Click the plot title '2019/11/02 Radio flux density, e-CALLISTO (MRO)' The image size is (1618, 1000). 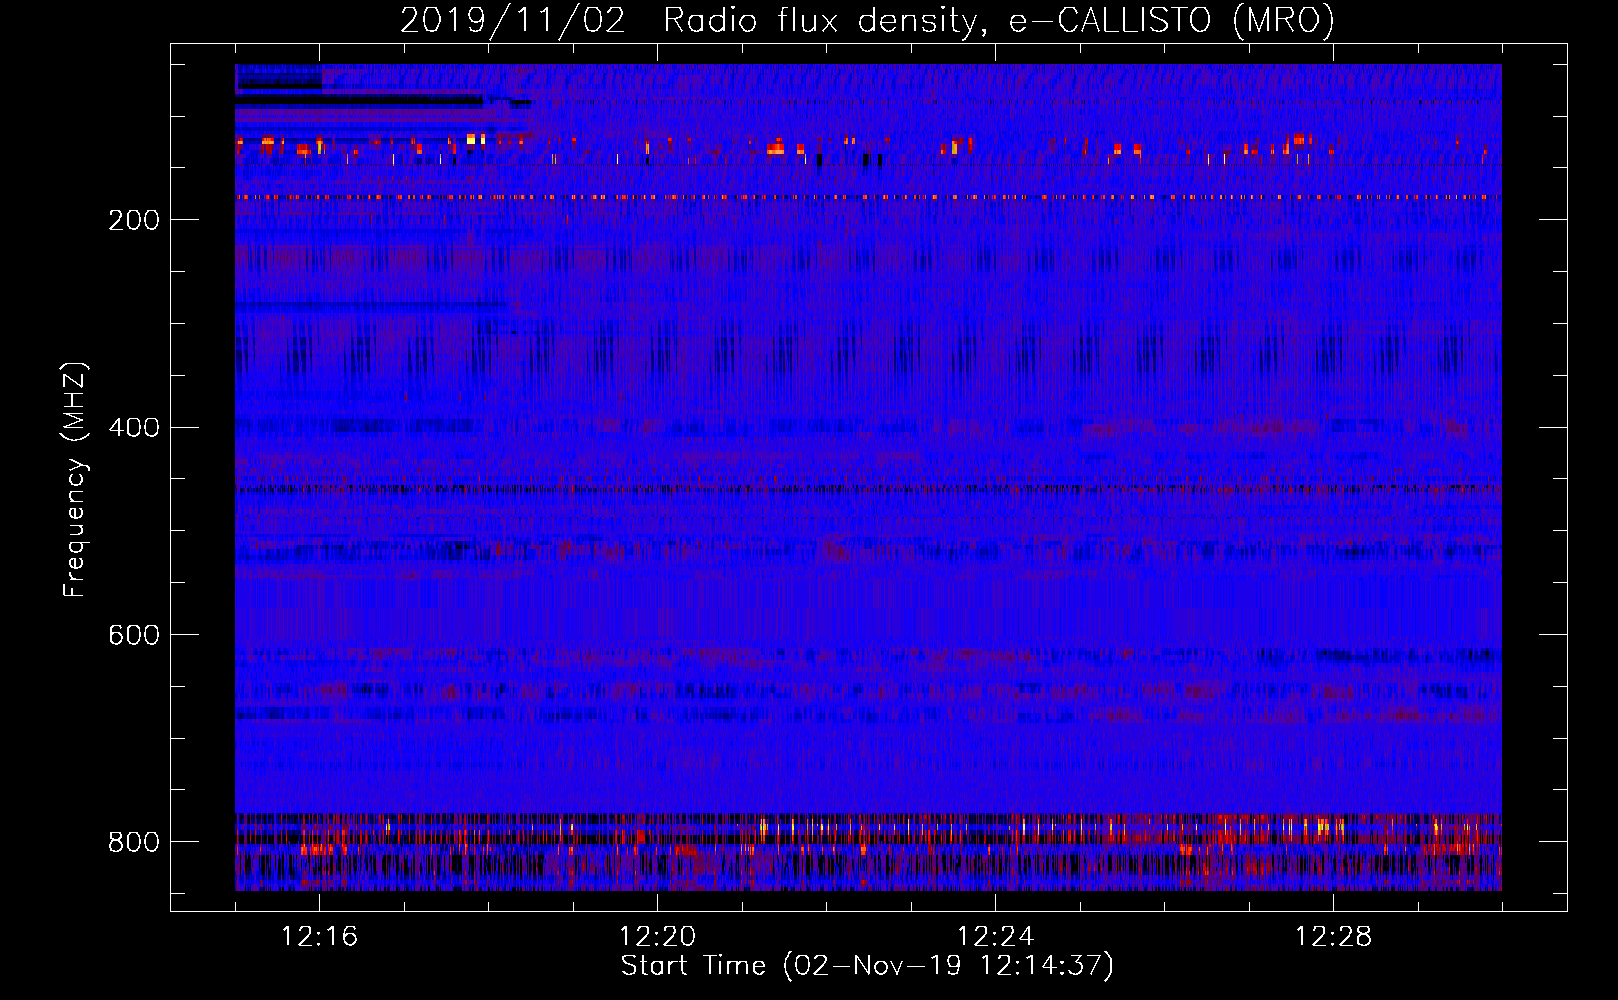[x=867, y=21]
